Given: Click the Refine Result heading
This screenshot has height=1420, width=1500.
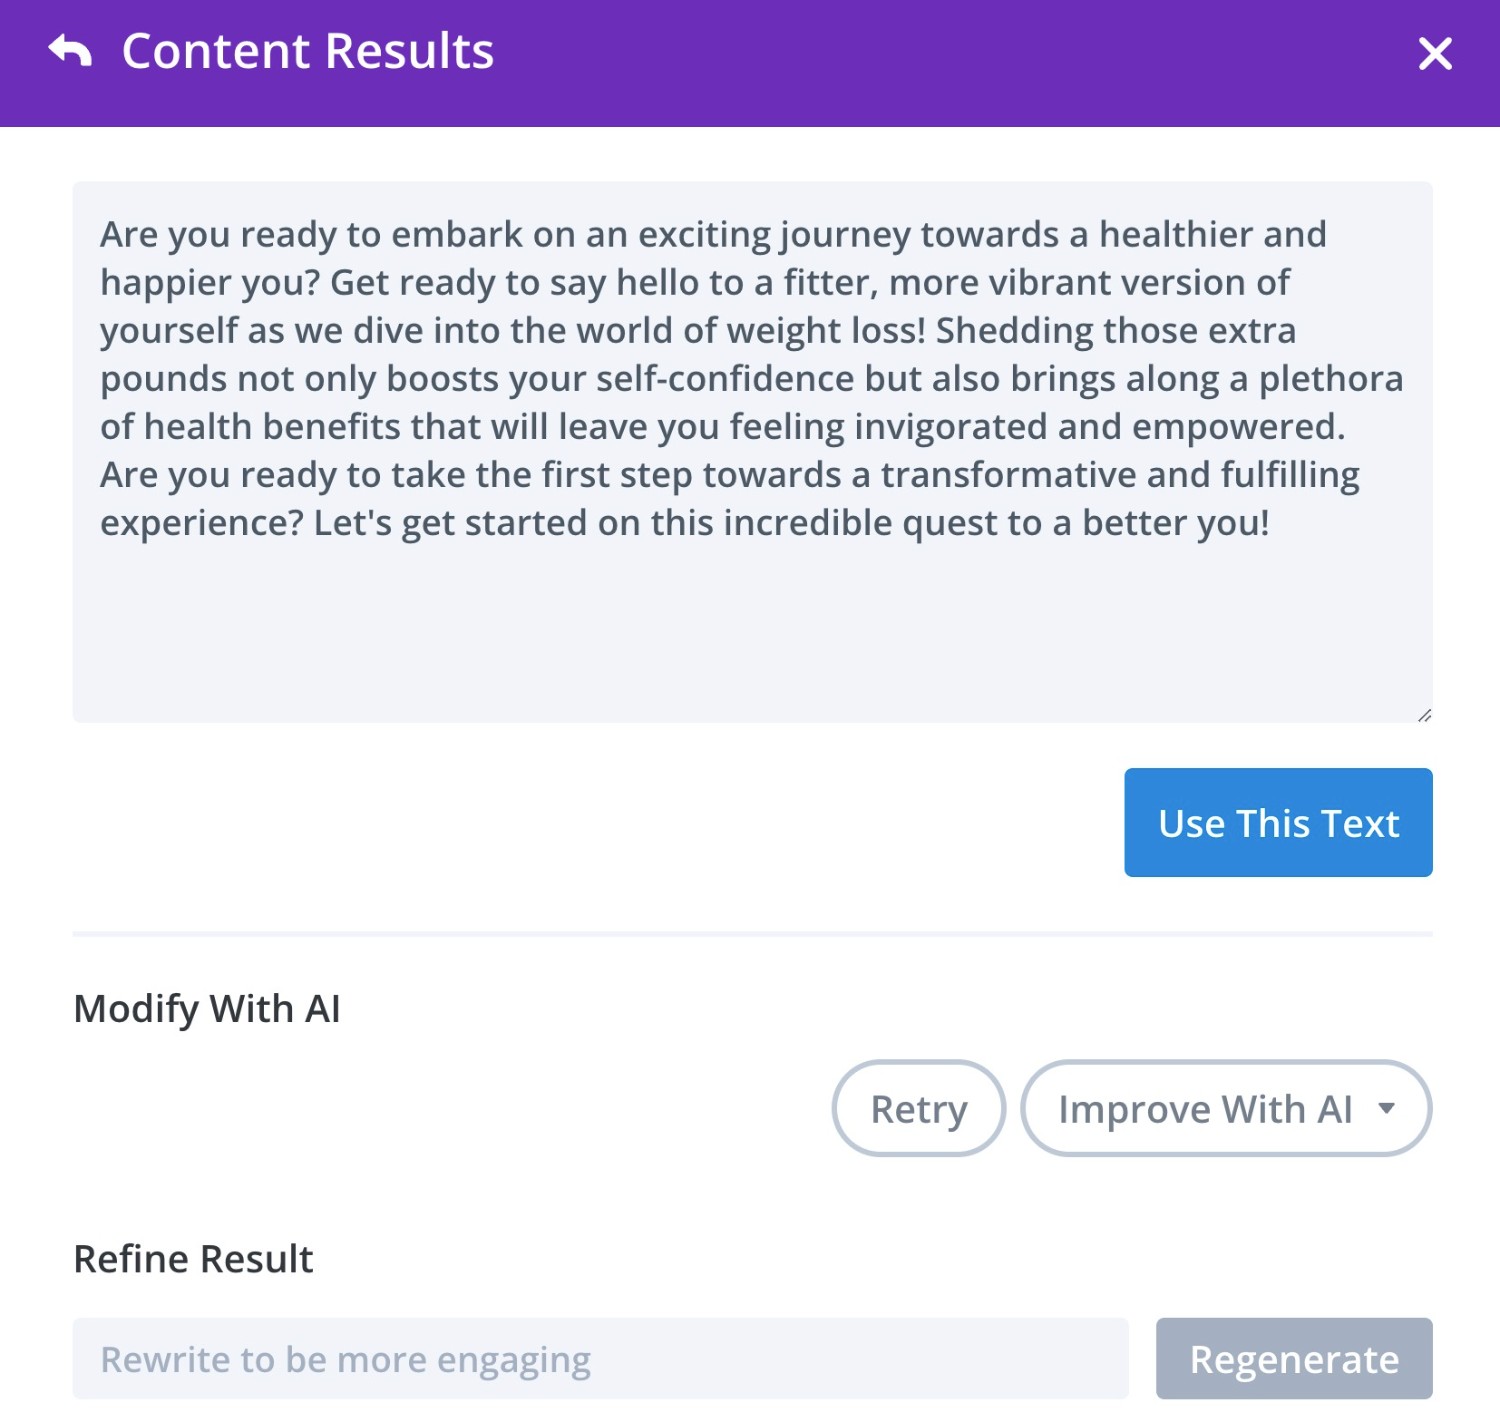Looking at the screenshot, I should pyautogui.click(x=194, y=1259).
